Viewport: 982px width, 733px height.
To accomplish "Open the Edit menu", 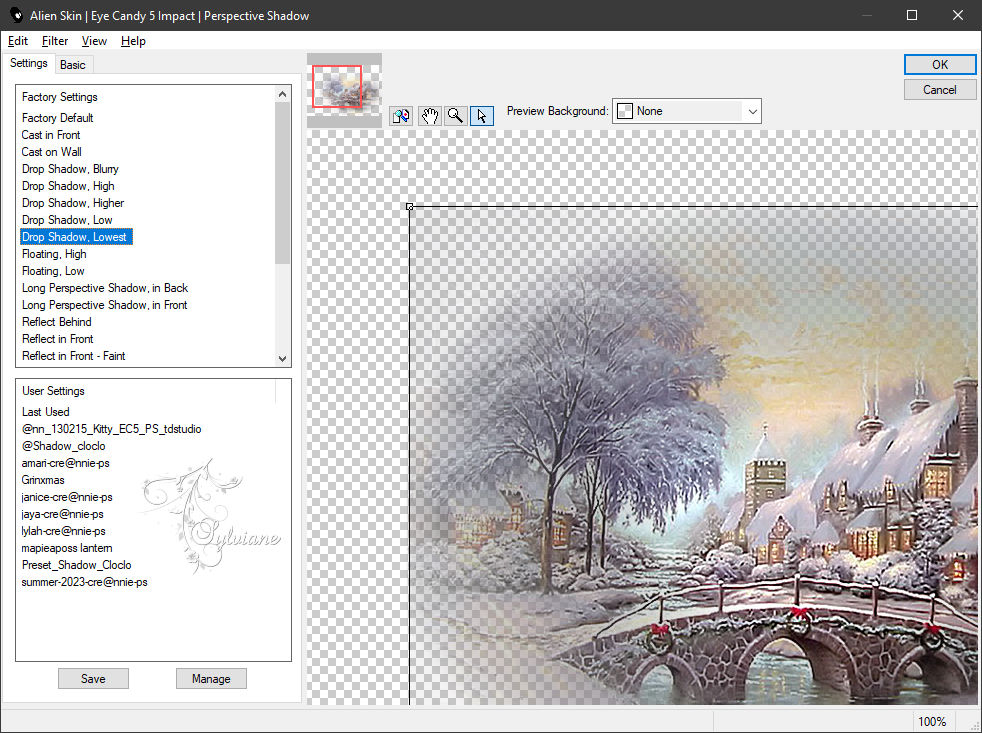I will pyautogui.click(x=18, y=41).
